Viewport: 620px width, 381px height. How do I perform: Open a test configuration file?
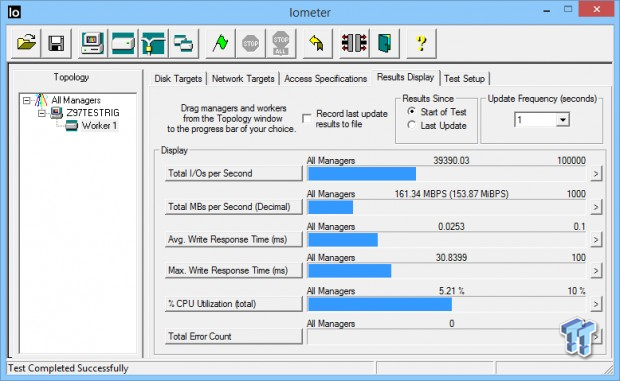click(x=26, y=43)
